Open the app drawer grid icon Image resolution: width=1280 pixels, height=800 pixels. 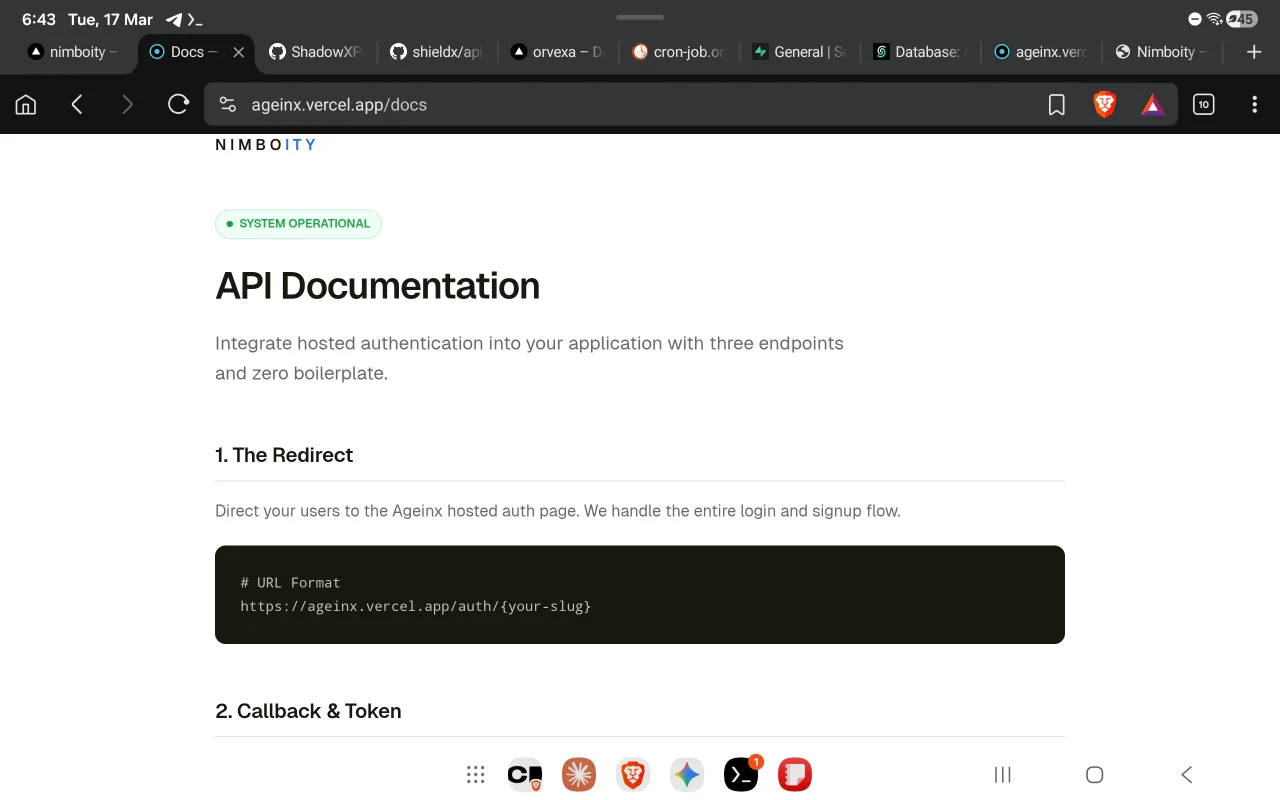pyautogui.click(x=476, y=774)
